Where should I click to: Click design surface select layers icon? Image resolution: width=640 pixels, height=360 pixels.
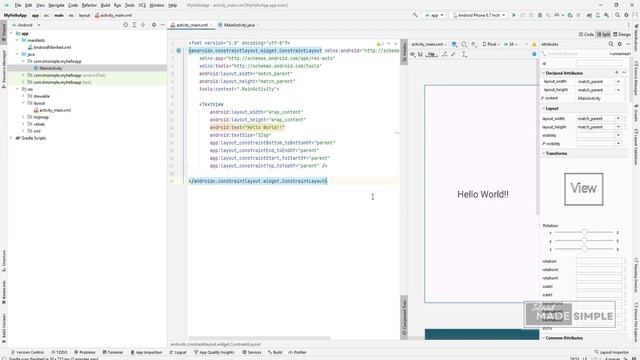click(454, 44)
